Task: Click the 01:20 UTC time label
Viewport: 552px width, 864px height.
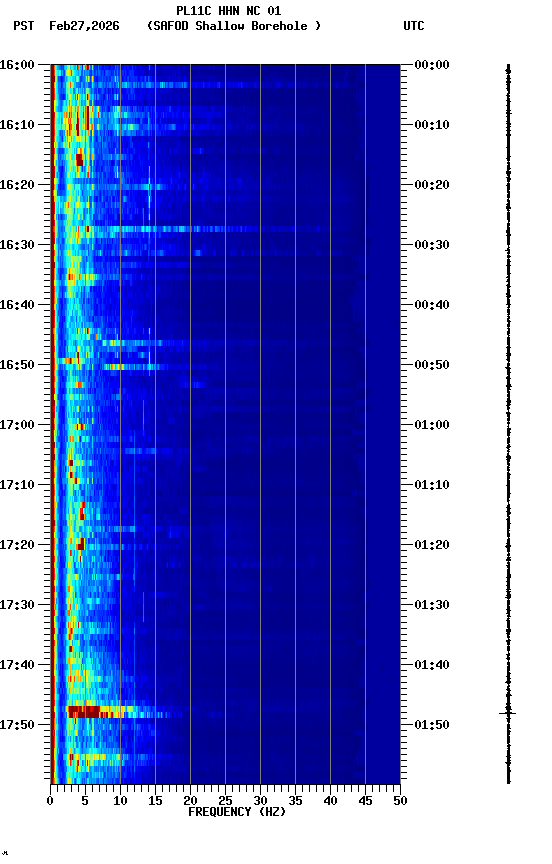Action: point(432,546)
